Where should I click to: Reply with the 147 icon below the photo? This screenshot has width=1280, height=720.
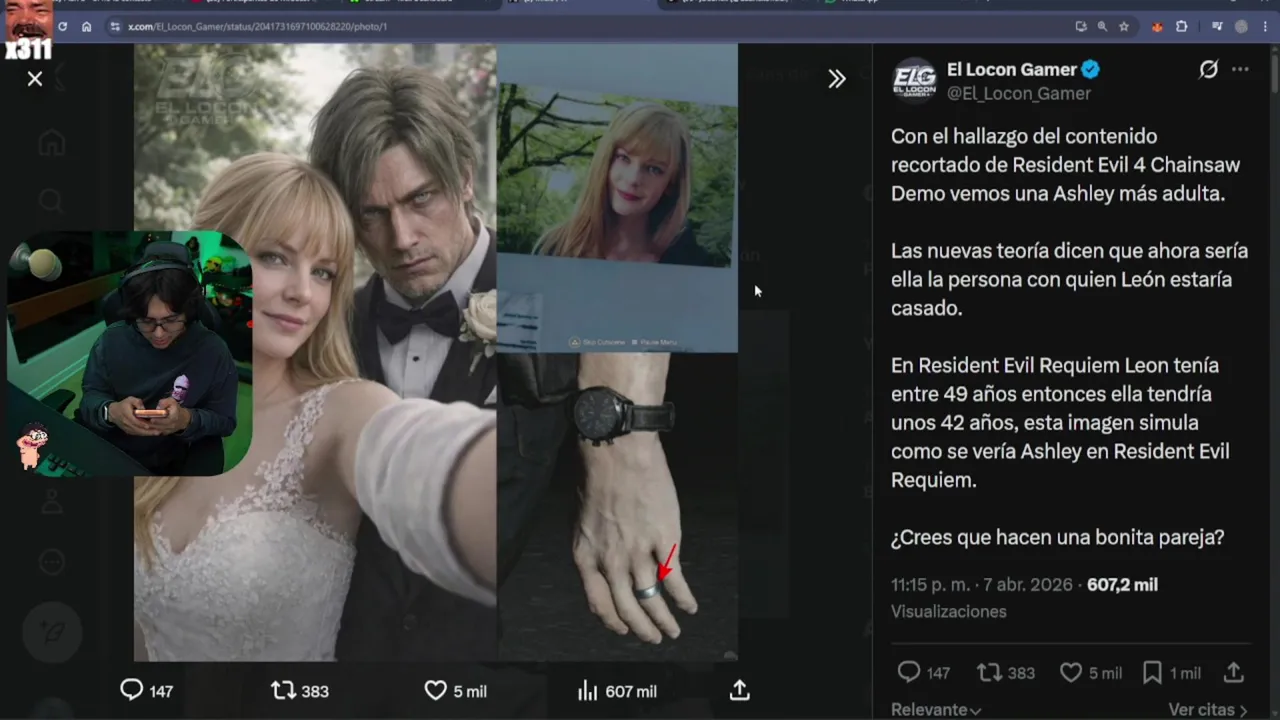(x=146, y=690)
